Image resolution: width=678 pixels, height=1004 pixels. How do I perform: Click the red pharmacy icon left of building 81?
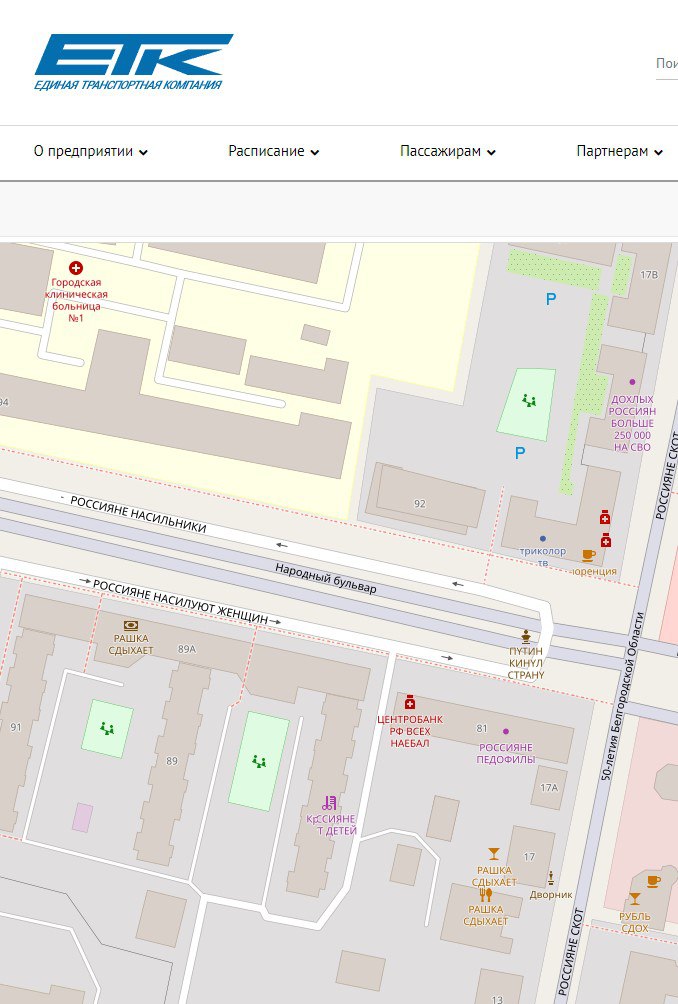pyautogui.click(x=409, y=703)
